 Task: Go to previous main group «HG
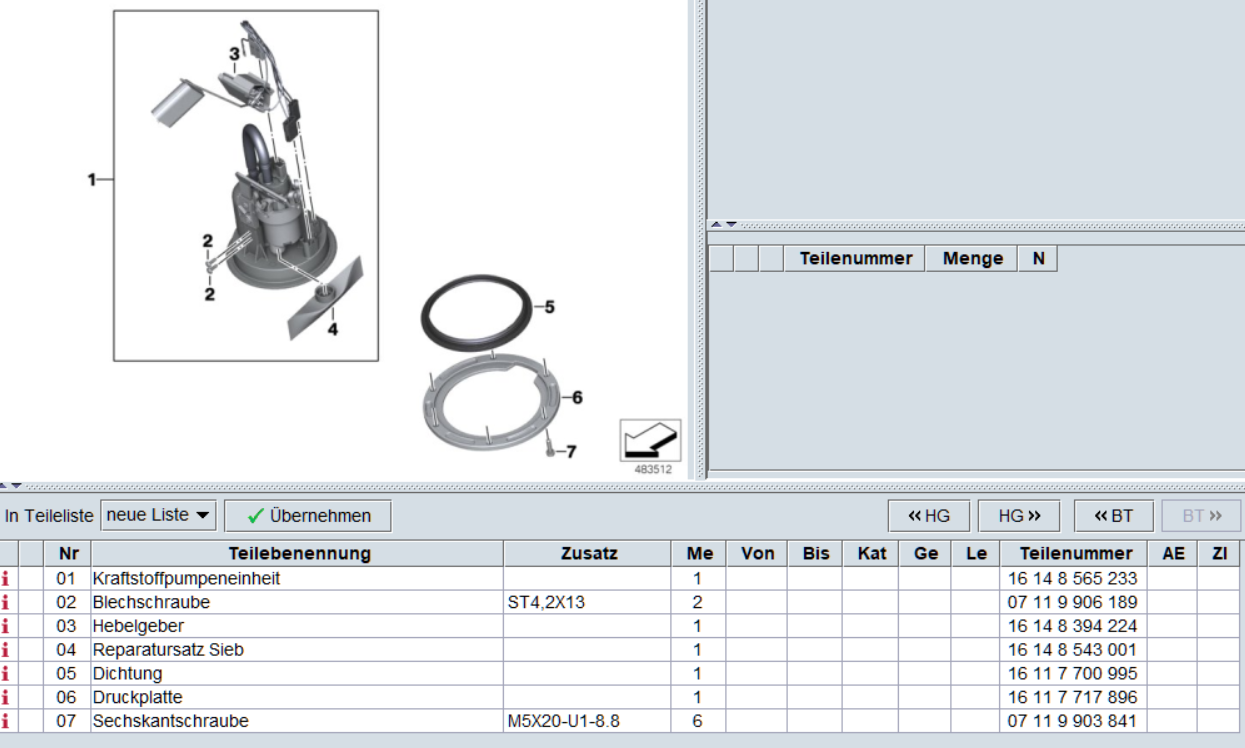tap(929, 516)
